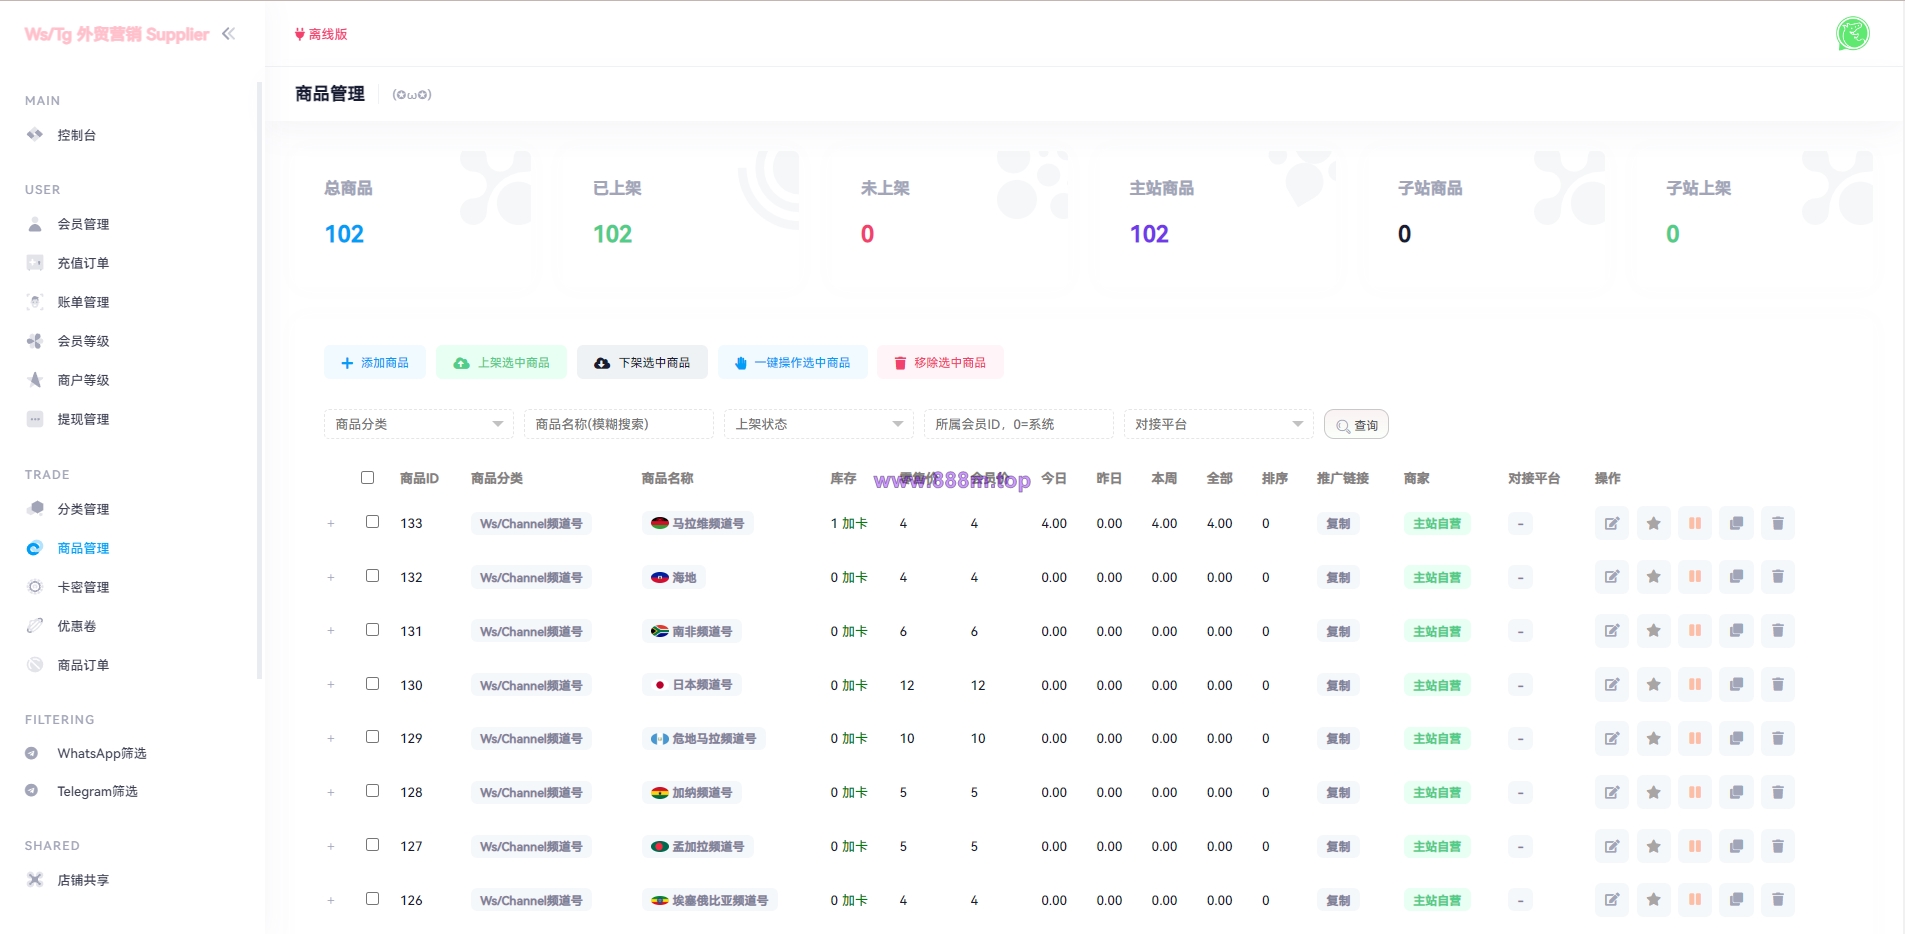Focus the 所属会员ID input field
This screenshot has width=1905, height=934.
click(x=1019, y=424)
